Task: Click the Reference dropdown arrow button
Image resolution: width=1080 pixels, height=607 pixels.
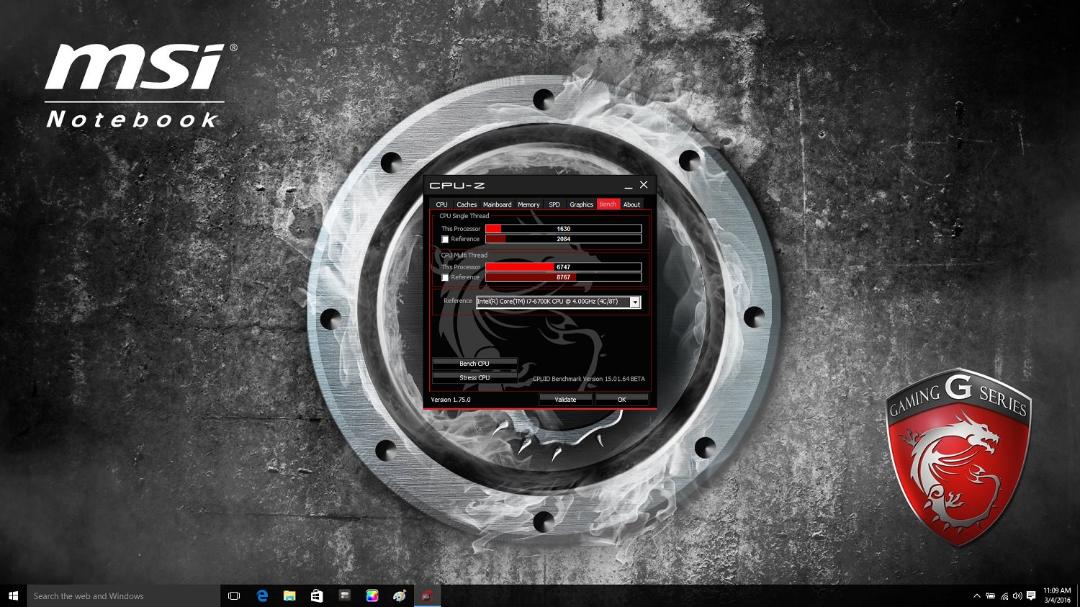Action: 635,302
